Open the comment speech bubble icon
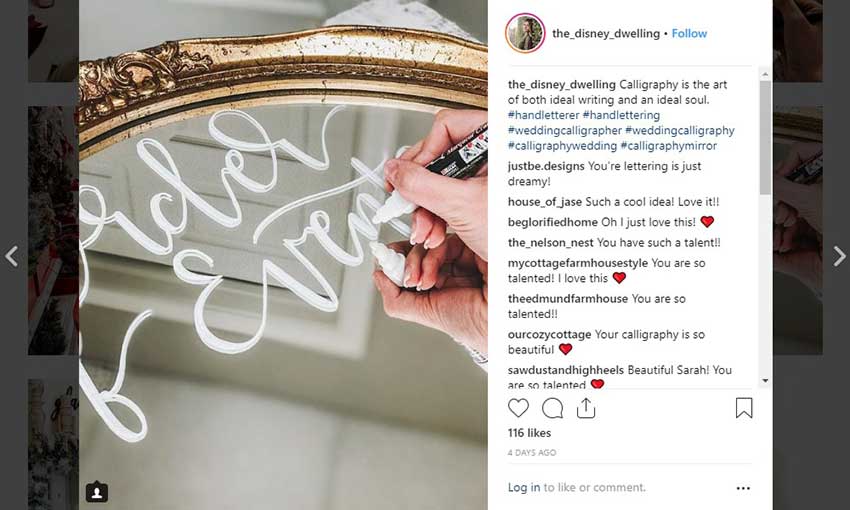This screenshot has height=510, width=850. coord(552,408)
